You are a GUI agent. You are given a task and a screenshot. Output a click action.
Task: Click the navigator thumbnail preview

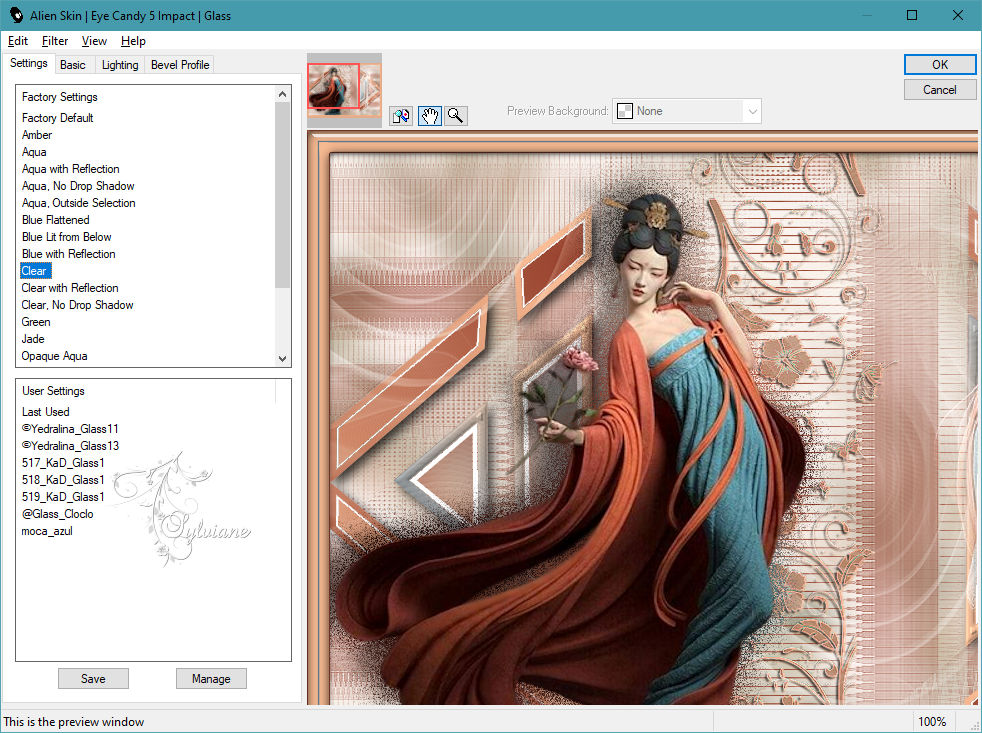pos(344,90)
